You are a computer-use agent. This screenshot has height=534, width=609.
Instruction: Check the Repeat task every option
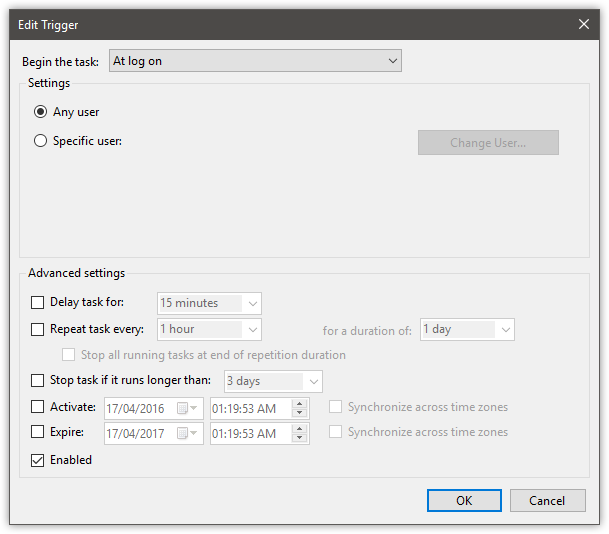click(x=38, y=329)
